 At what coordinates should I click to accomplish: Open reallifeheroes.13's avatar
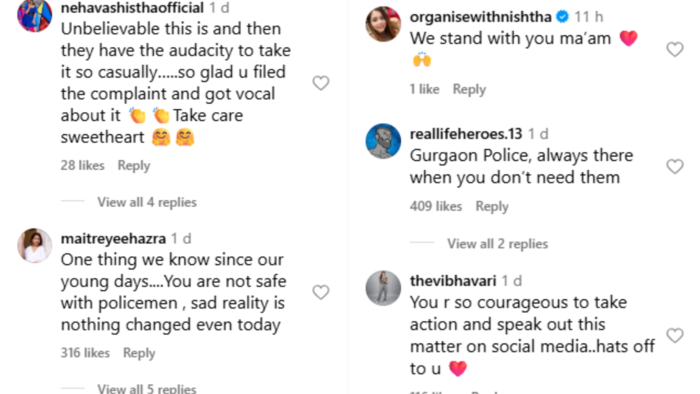click(x=383, y=141)
